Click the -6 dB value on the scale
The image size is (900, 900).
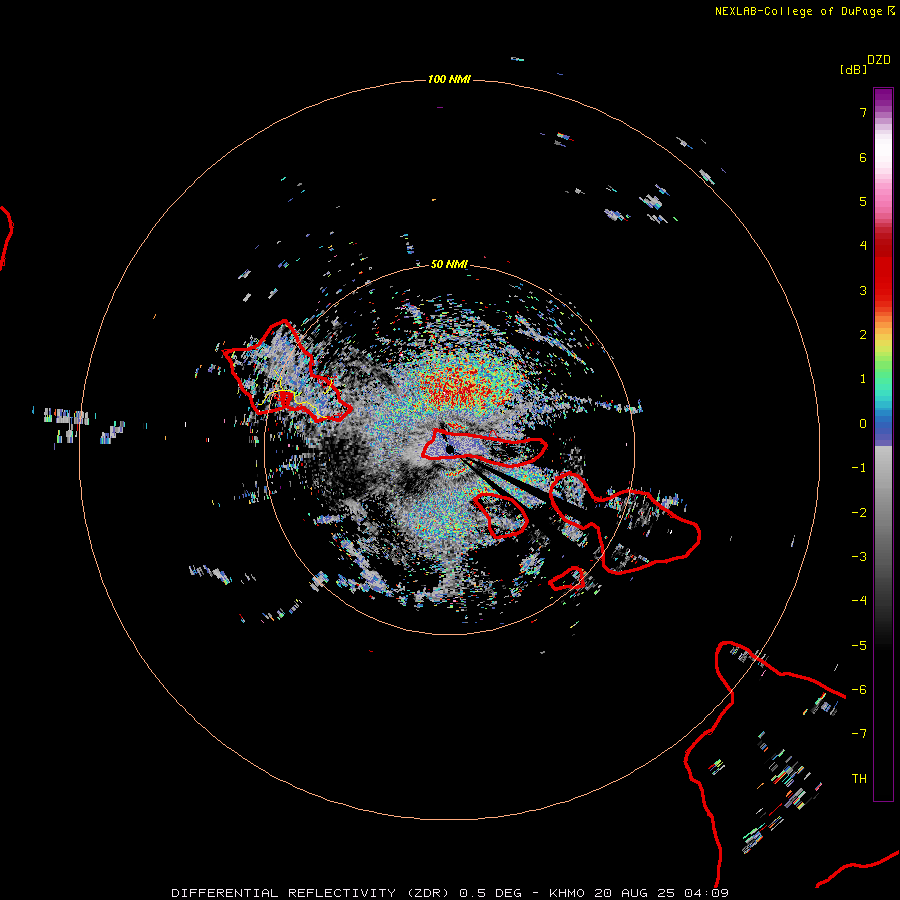click(x=859, y=690)
